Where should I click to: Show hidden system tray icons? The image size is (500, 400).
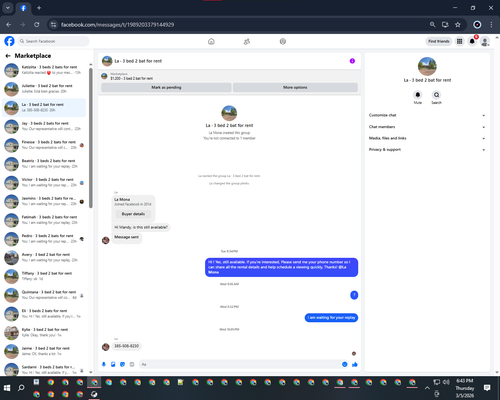(x=427, y=388)
